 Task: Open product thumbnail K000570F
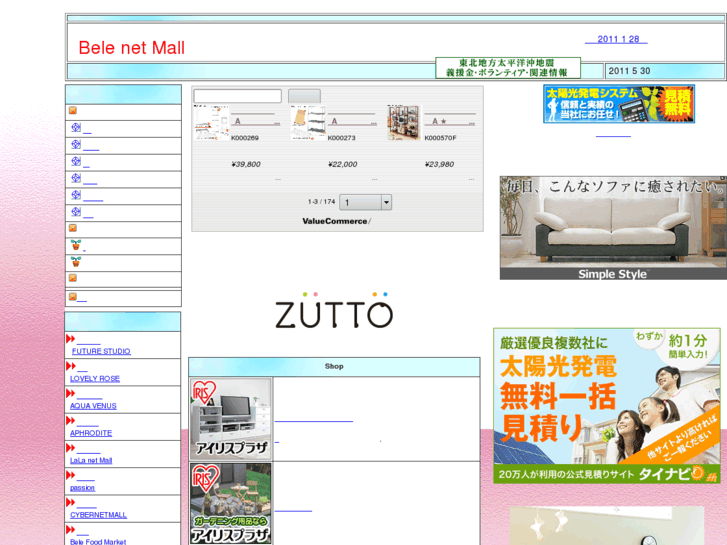405,122
